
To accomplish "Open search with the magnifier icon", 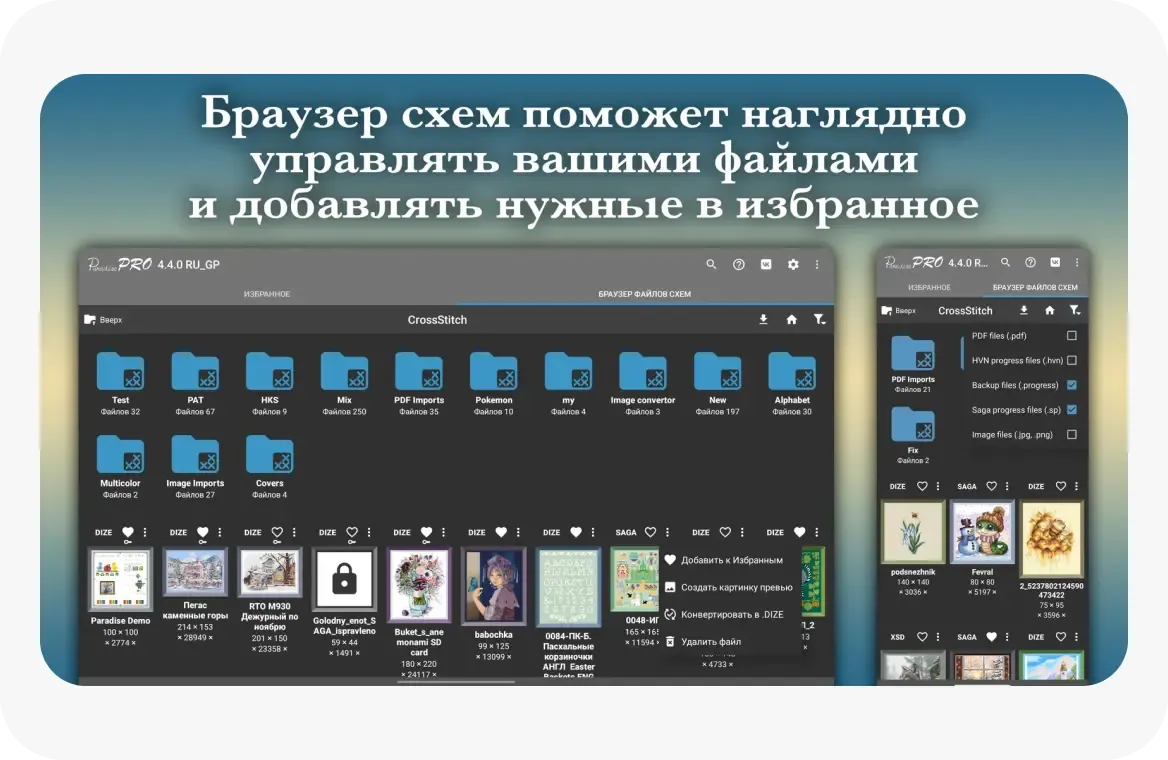I will (712, 264).
